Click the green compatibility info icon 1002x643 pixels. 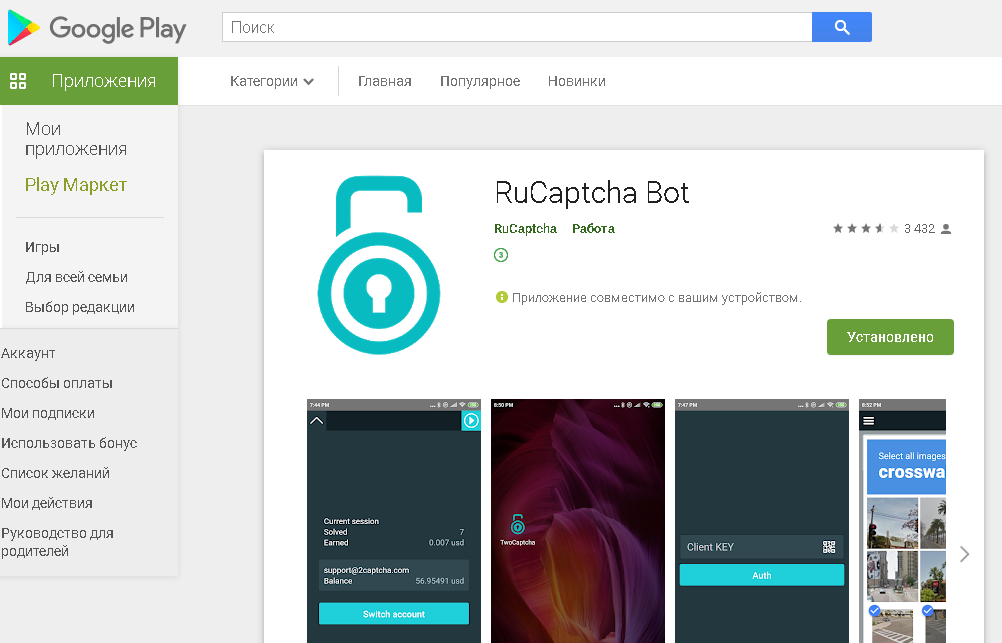click(502, 297)
